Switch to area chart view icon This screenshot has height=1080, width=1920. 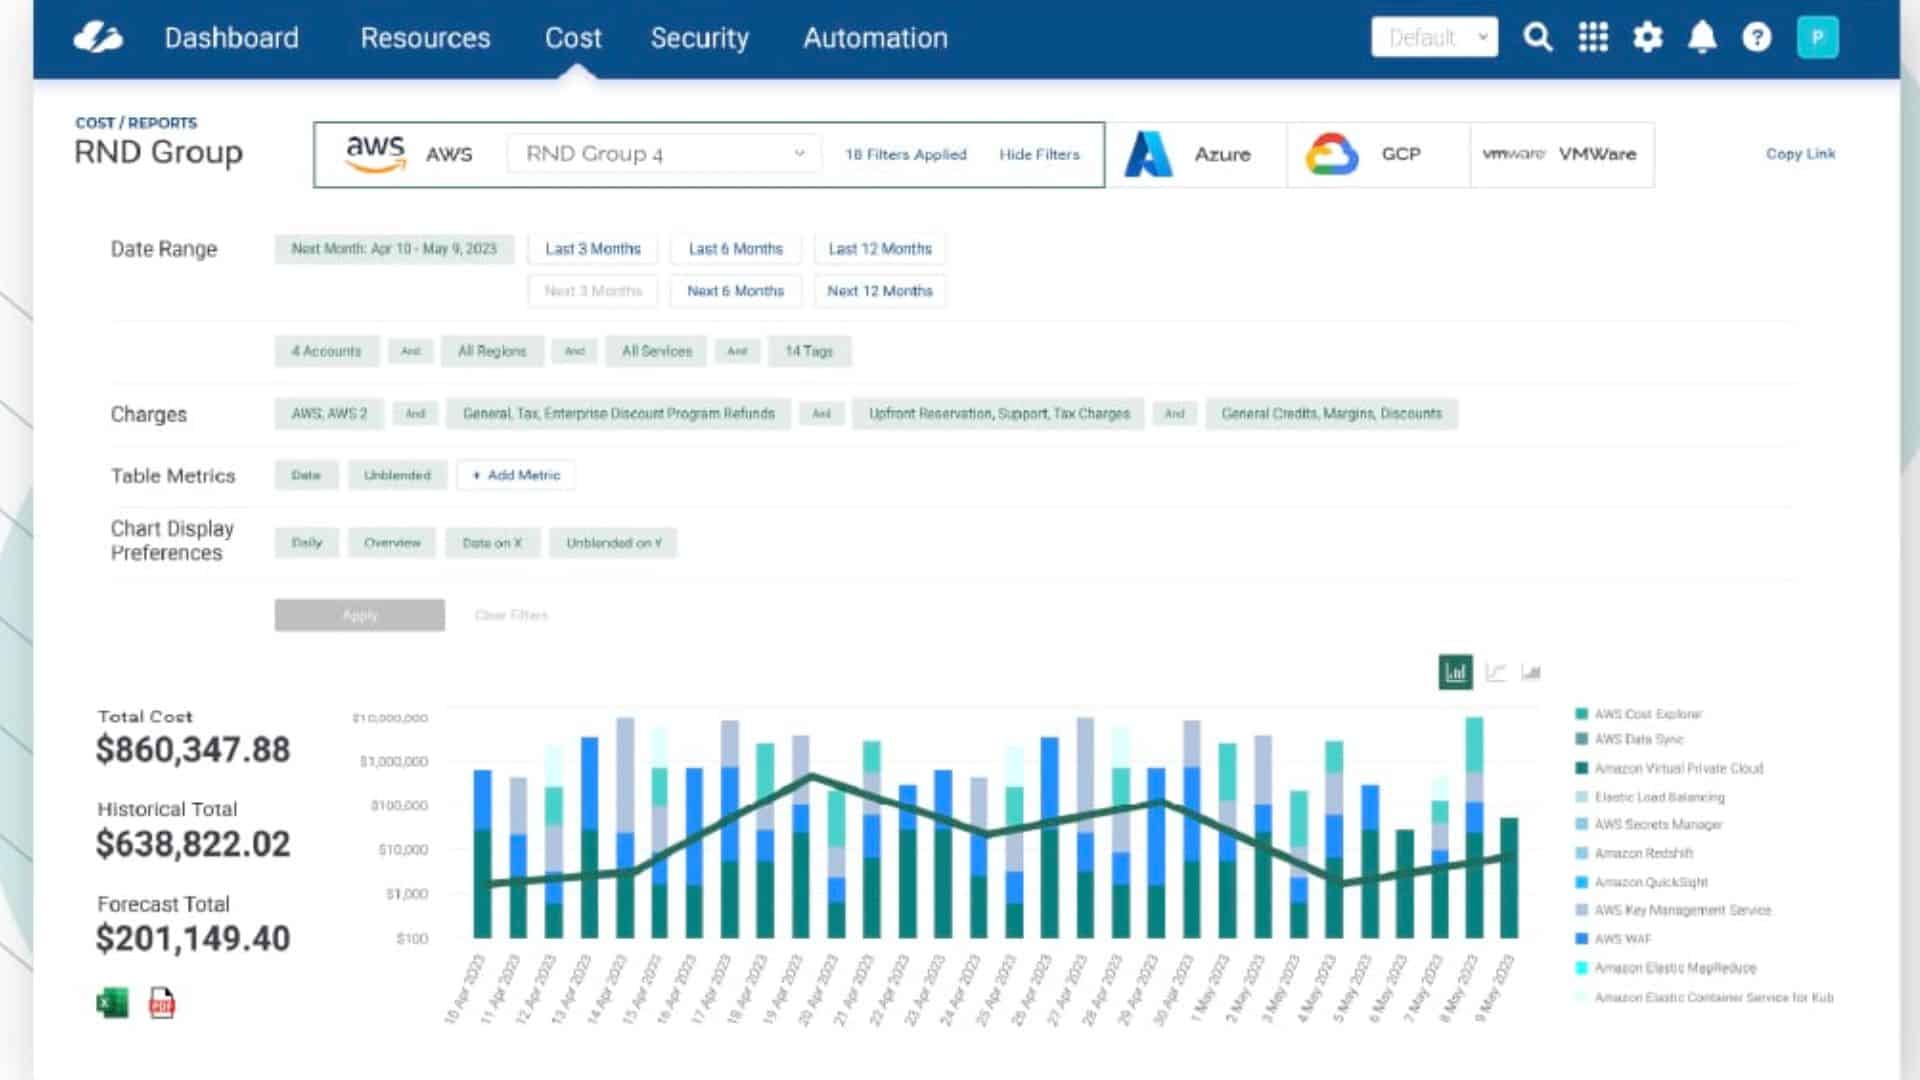point(1531,672)
